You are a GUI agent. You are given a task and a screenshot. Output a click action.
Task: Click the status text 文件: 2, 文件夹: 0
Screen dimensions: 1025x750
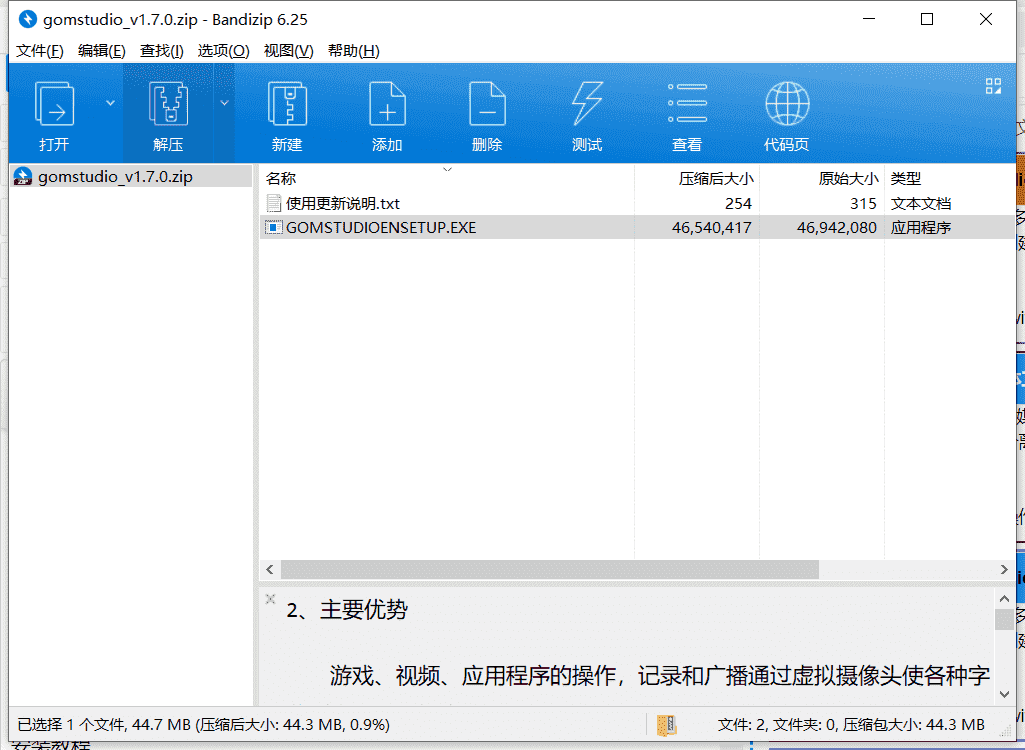777,725
